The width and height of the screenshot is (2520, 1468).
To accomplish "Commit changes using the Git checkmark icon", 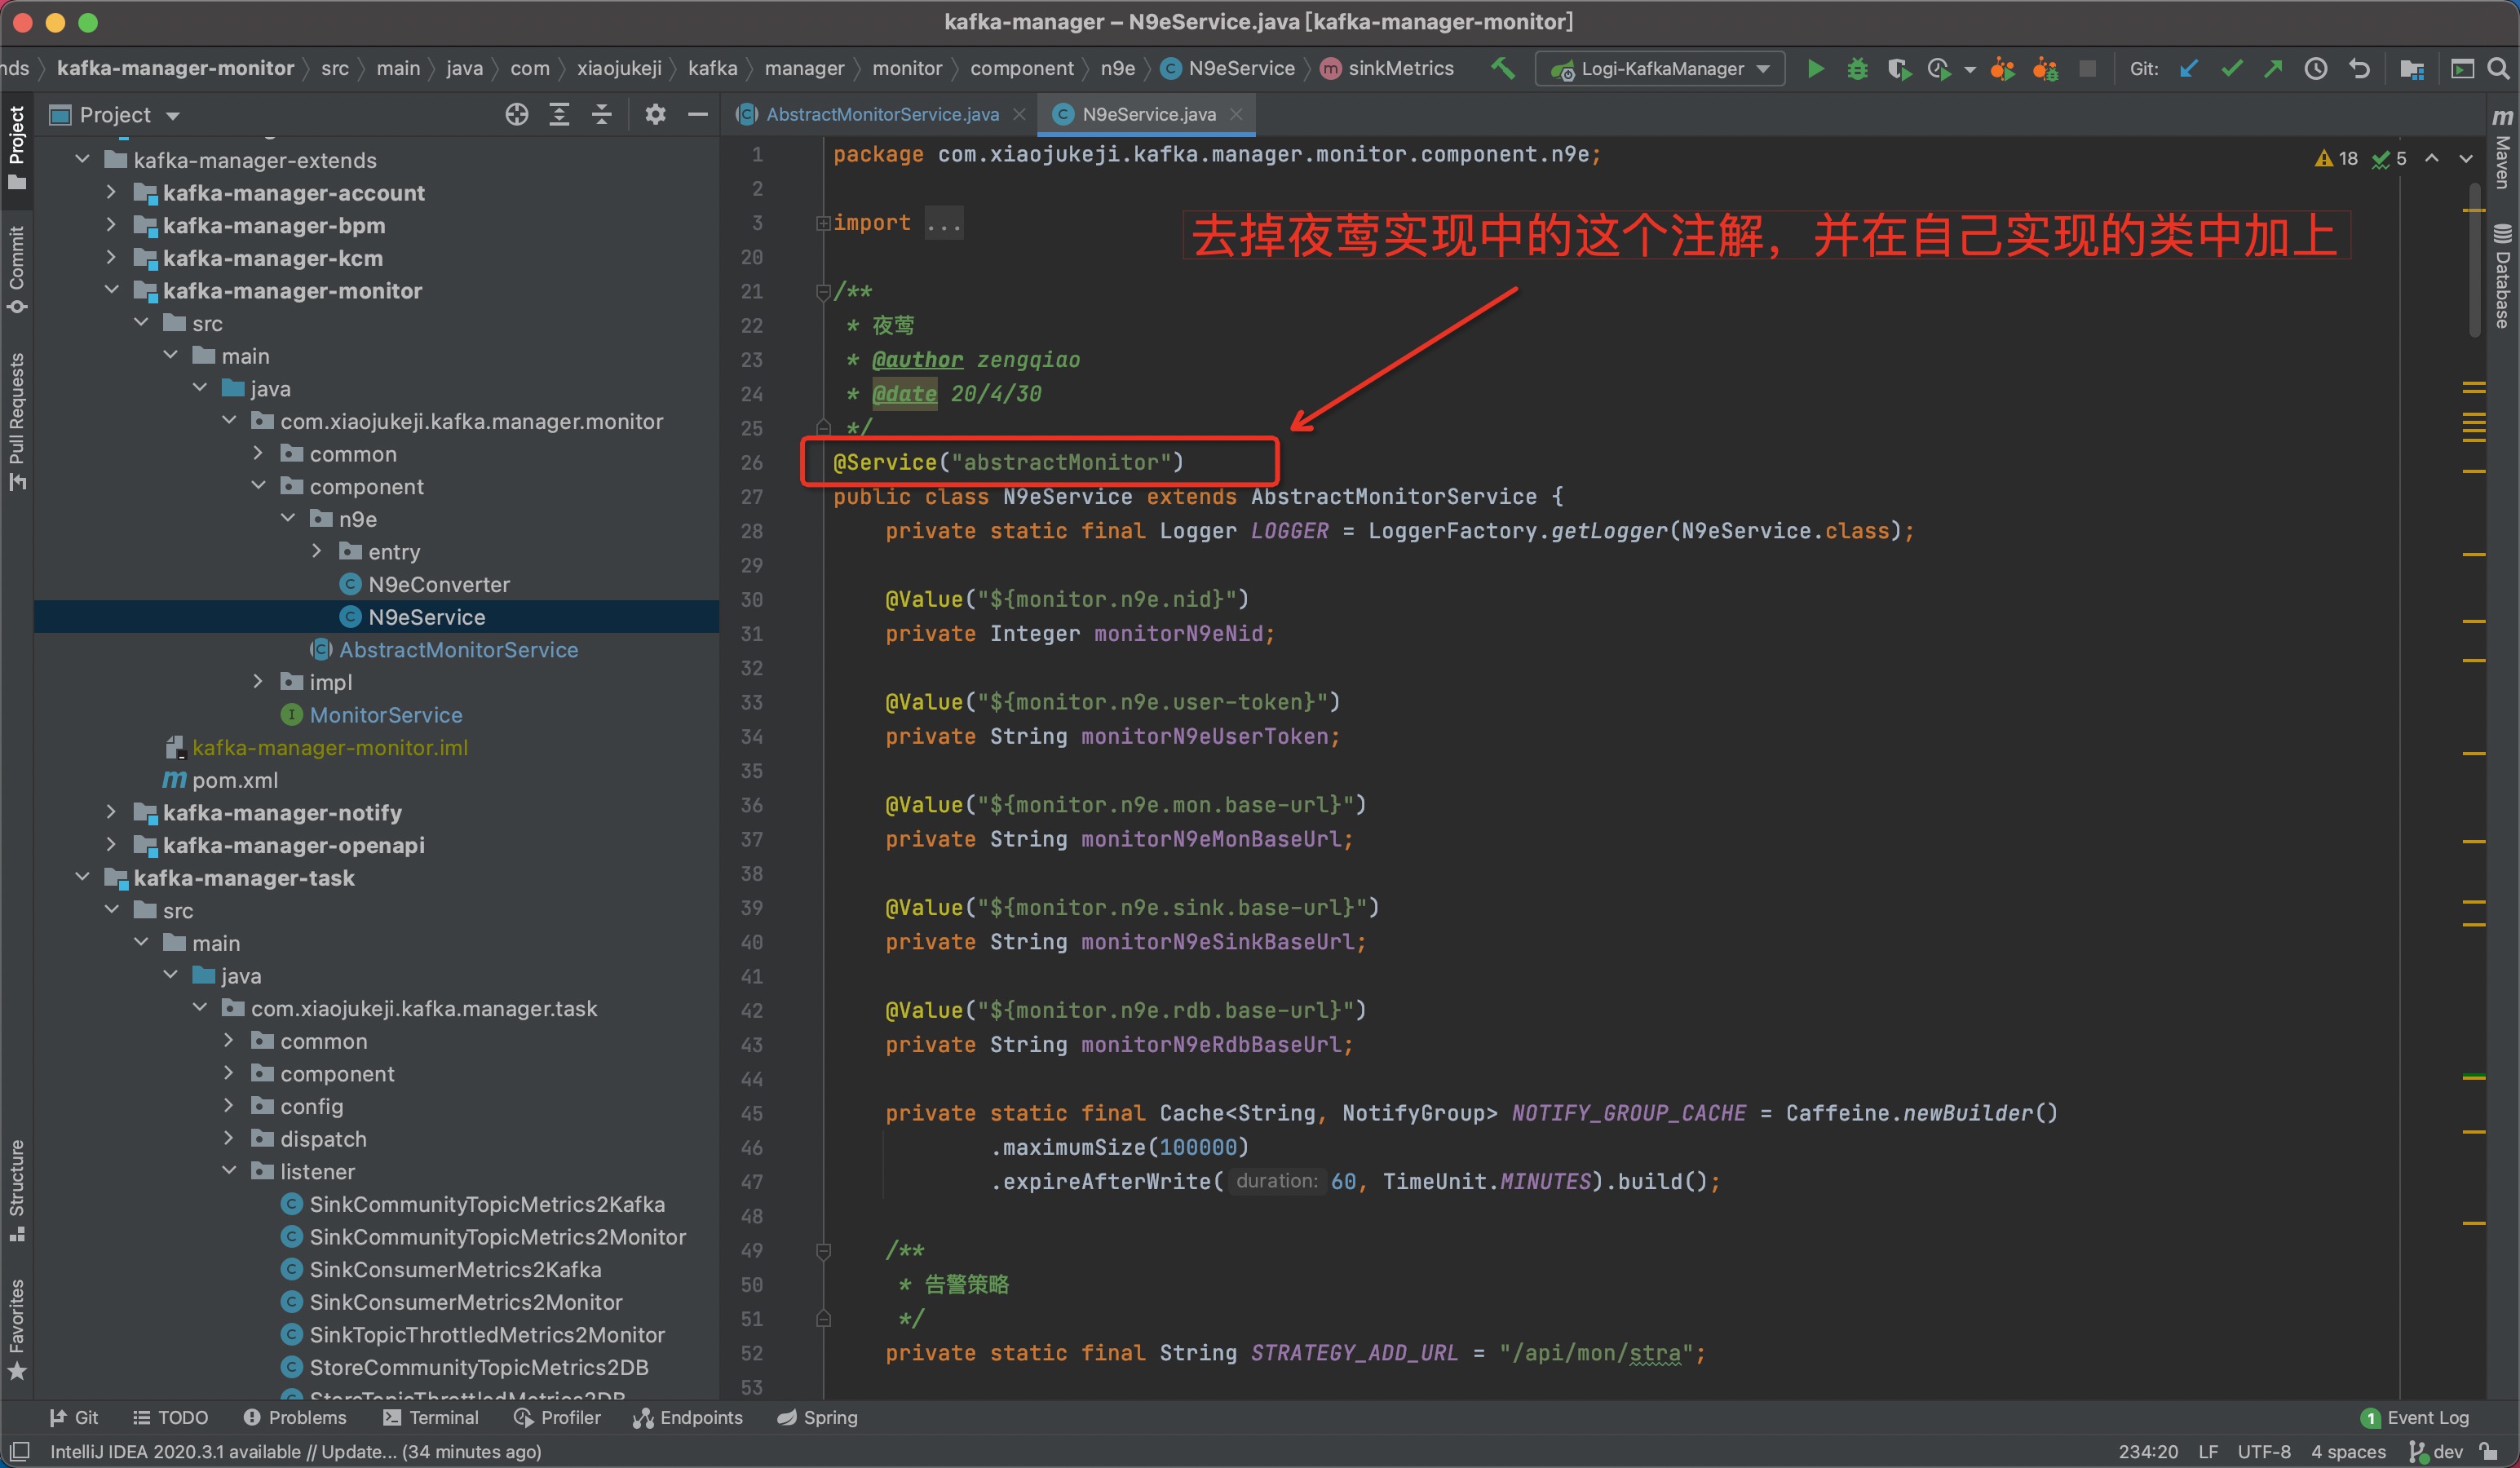I will click(x=2231, y=68).
